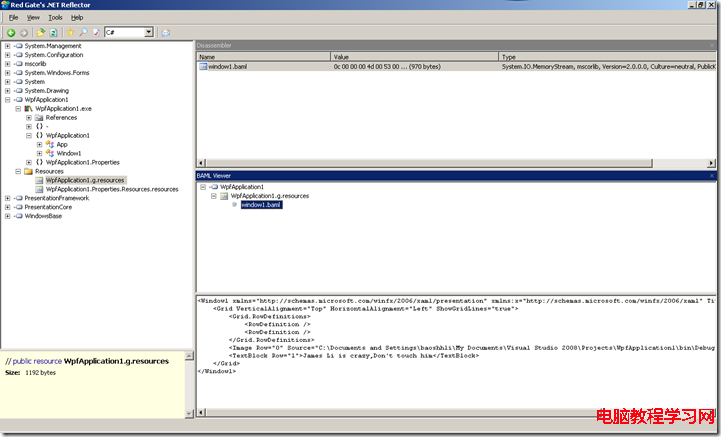Click the Refresh toolbar icon

tap(53, 33)
